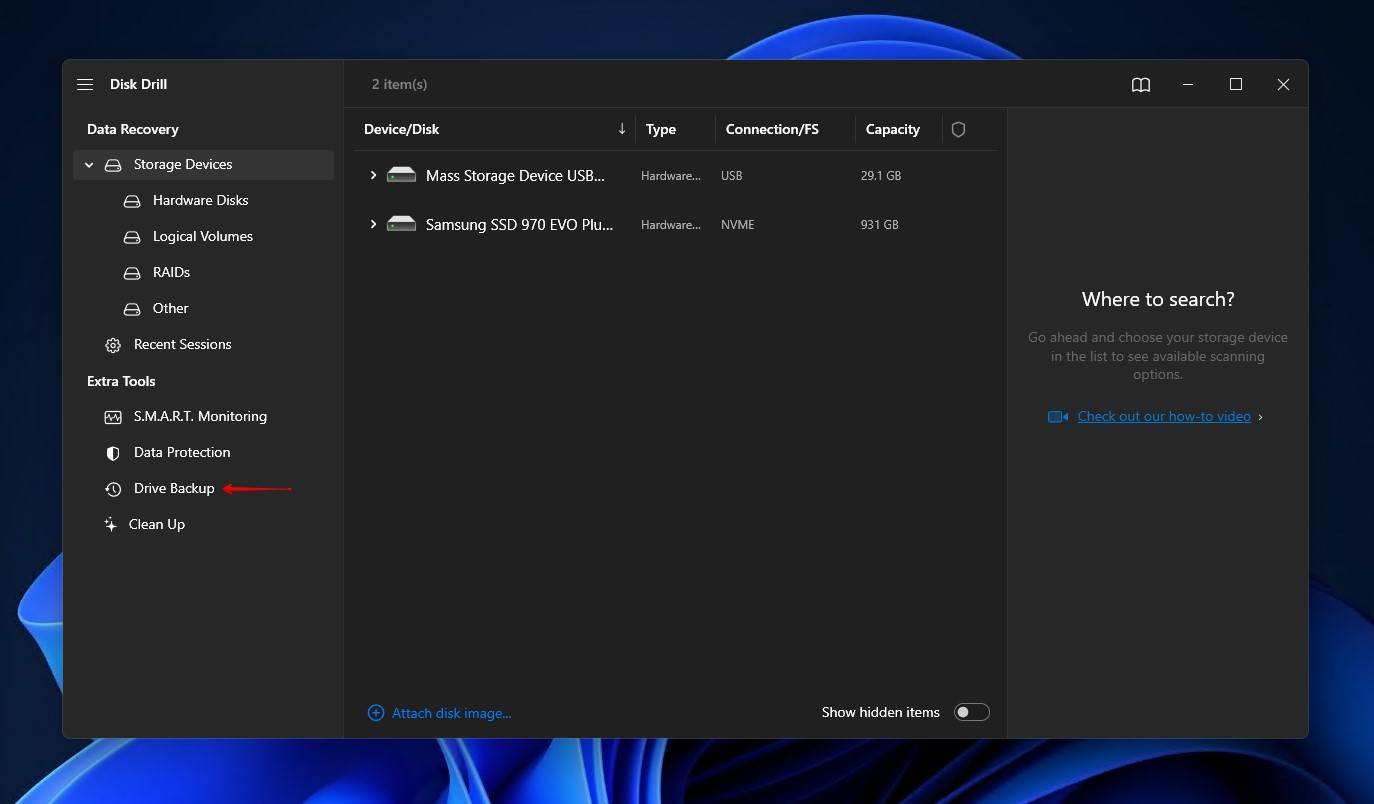This screenshot has width=1374, height=804.
Task: Click the sort arrow in Device/Disk header
Action: coord(622,128)
